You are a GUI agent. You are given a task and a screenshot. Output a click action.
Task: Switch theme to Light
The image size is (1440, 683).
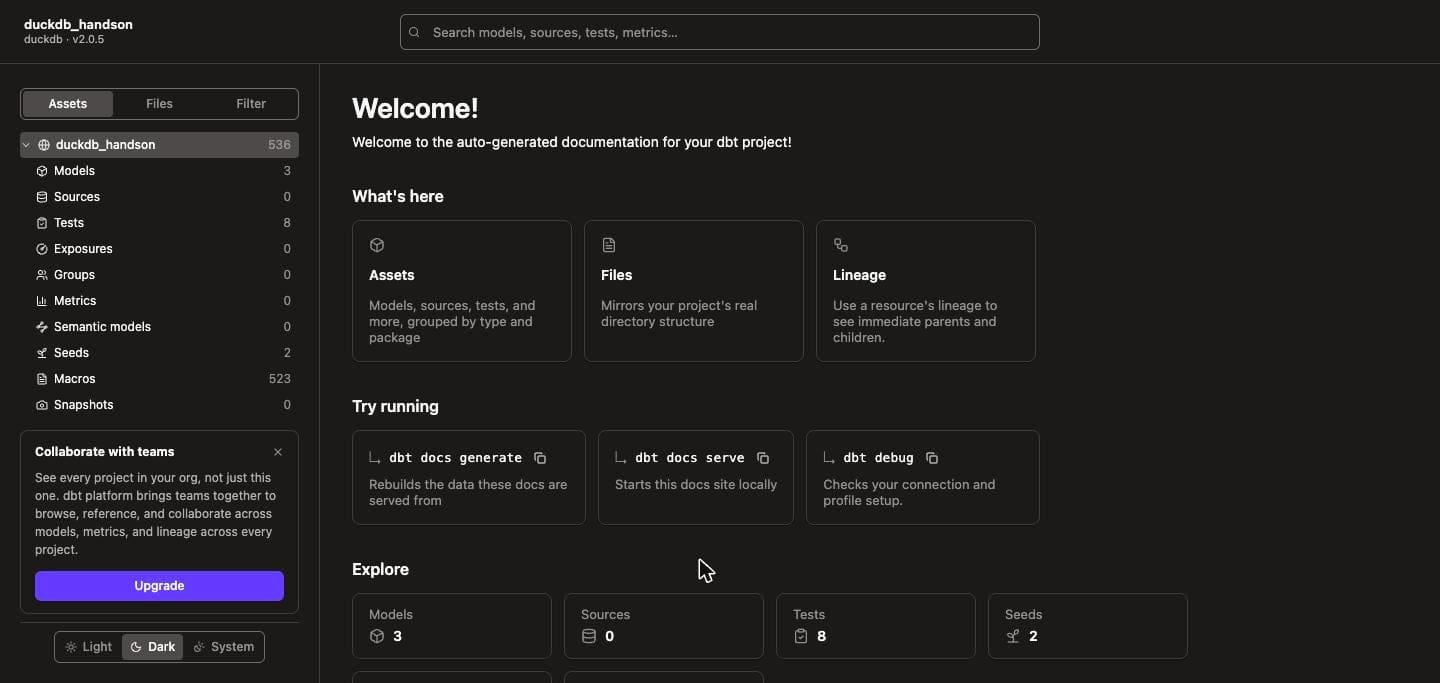click(88, 647)
